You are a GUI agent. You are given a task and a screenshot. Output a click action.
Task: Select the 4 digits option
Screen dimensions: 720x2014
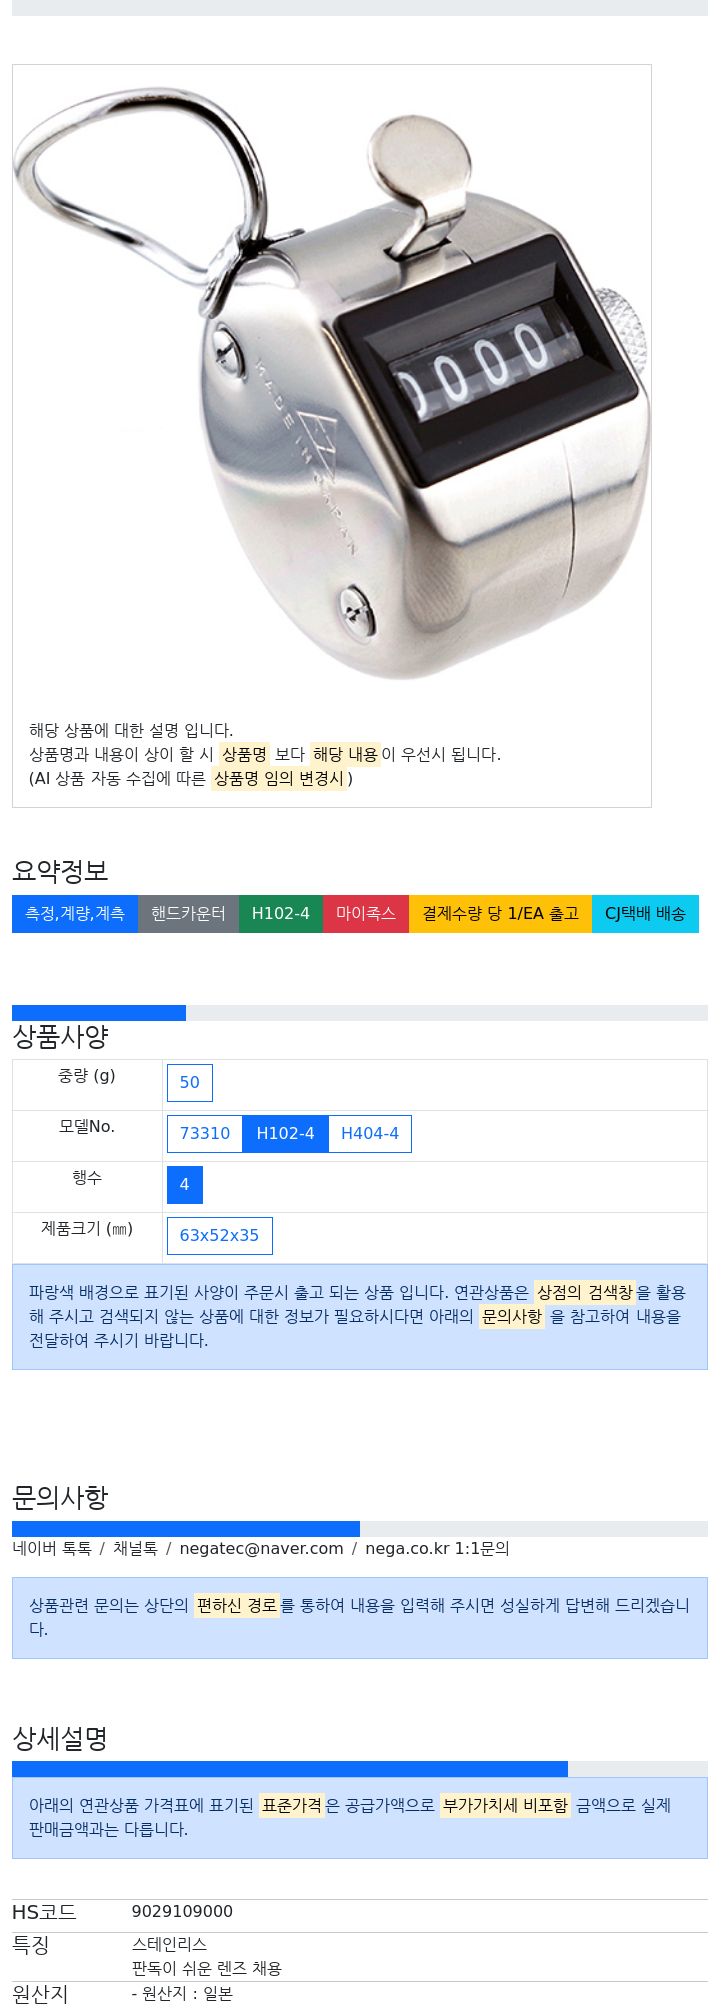(184, 1184)
